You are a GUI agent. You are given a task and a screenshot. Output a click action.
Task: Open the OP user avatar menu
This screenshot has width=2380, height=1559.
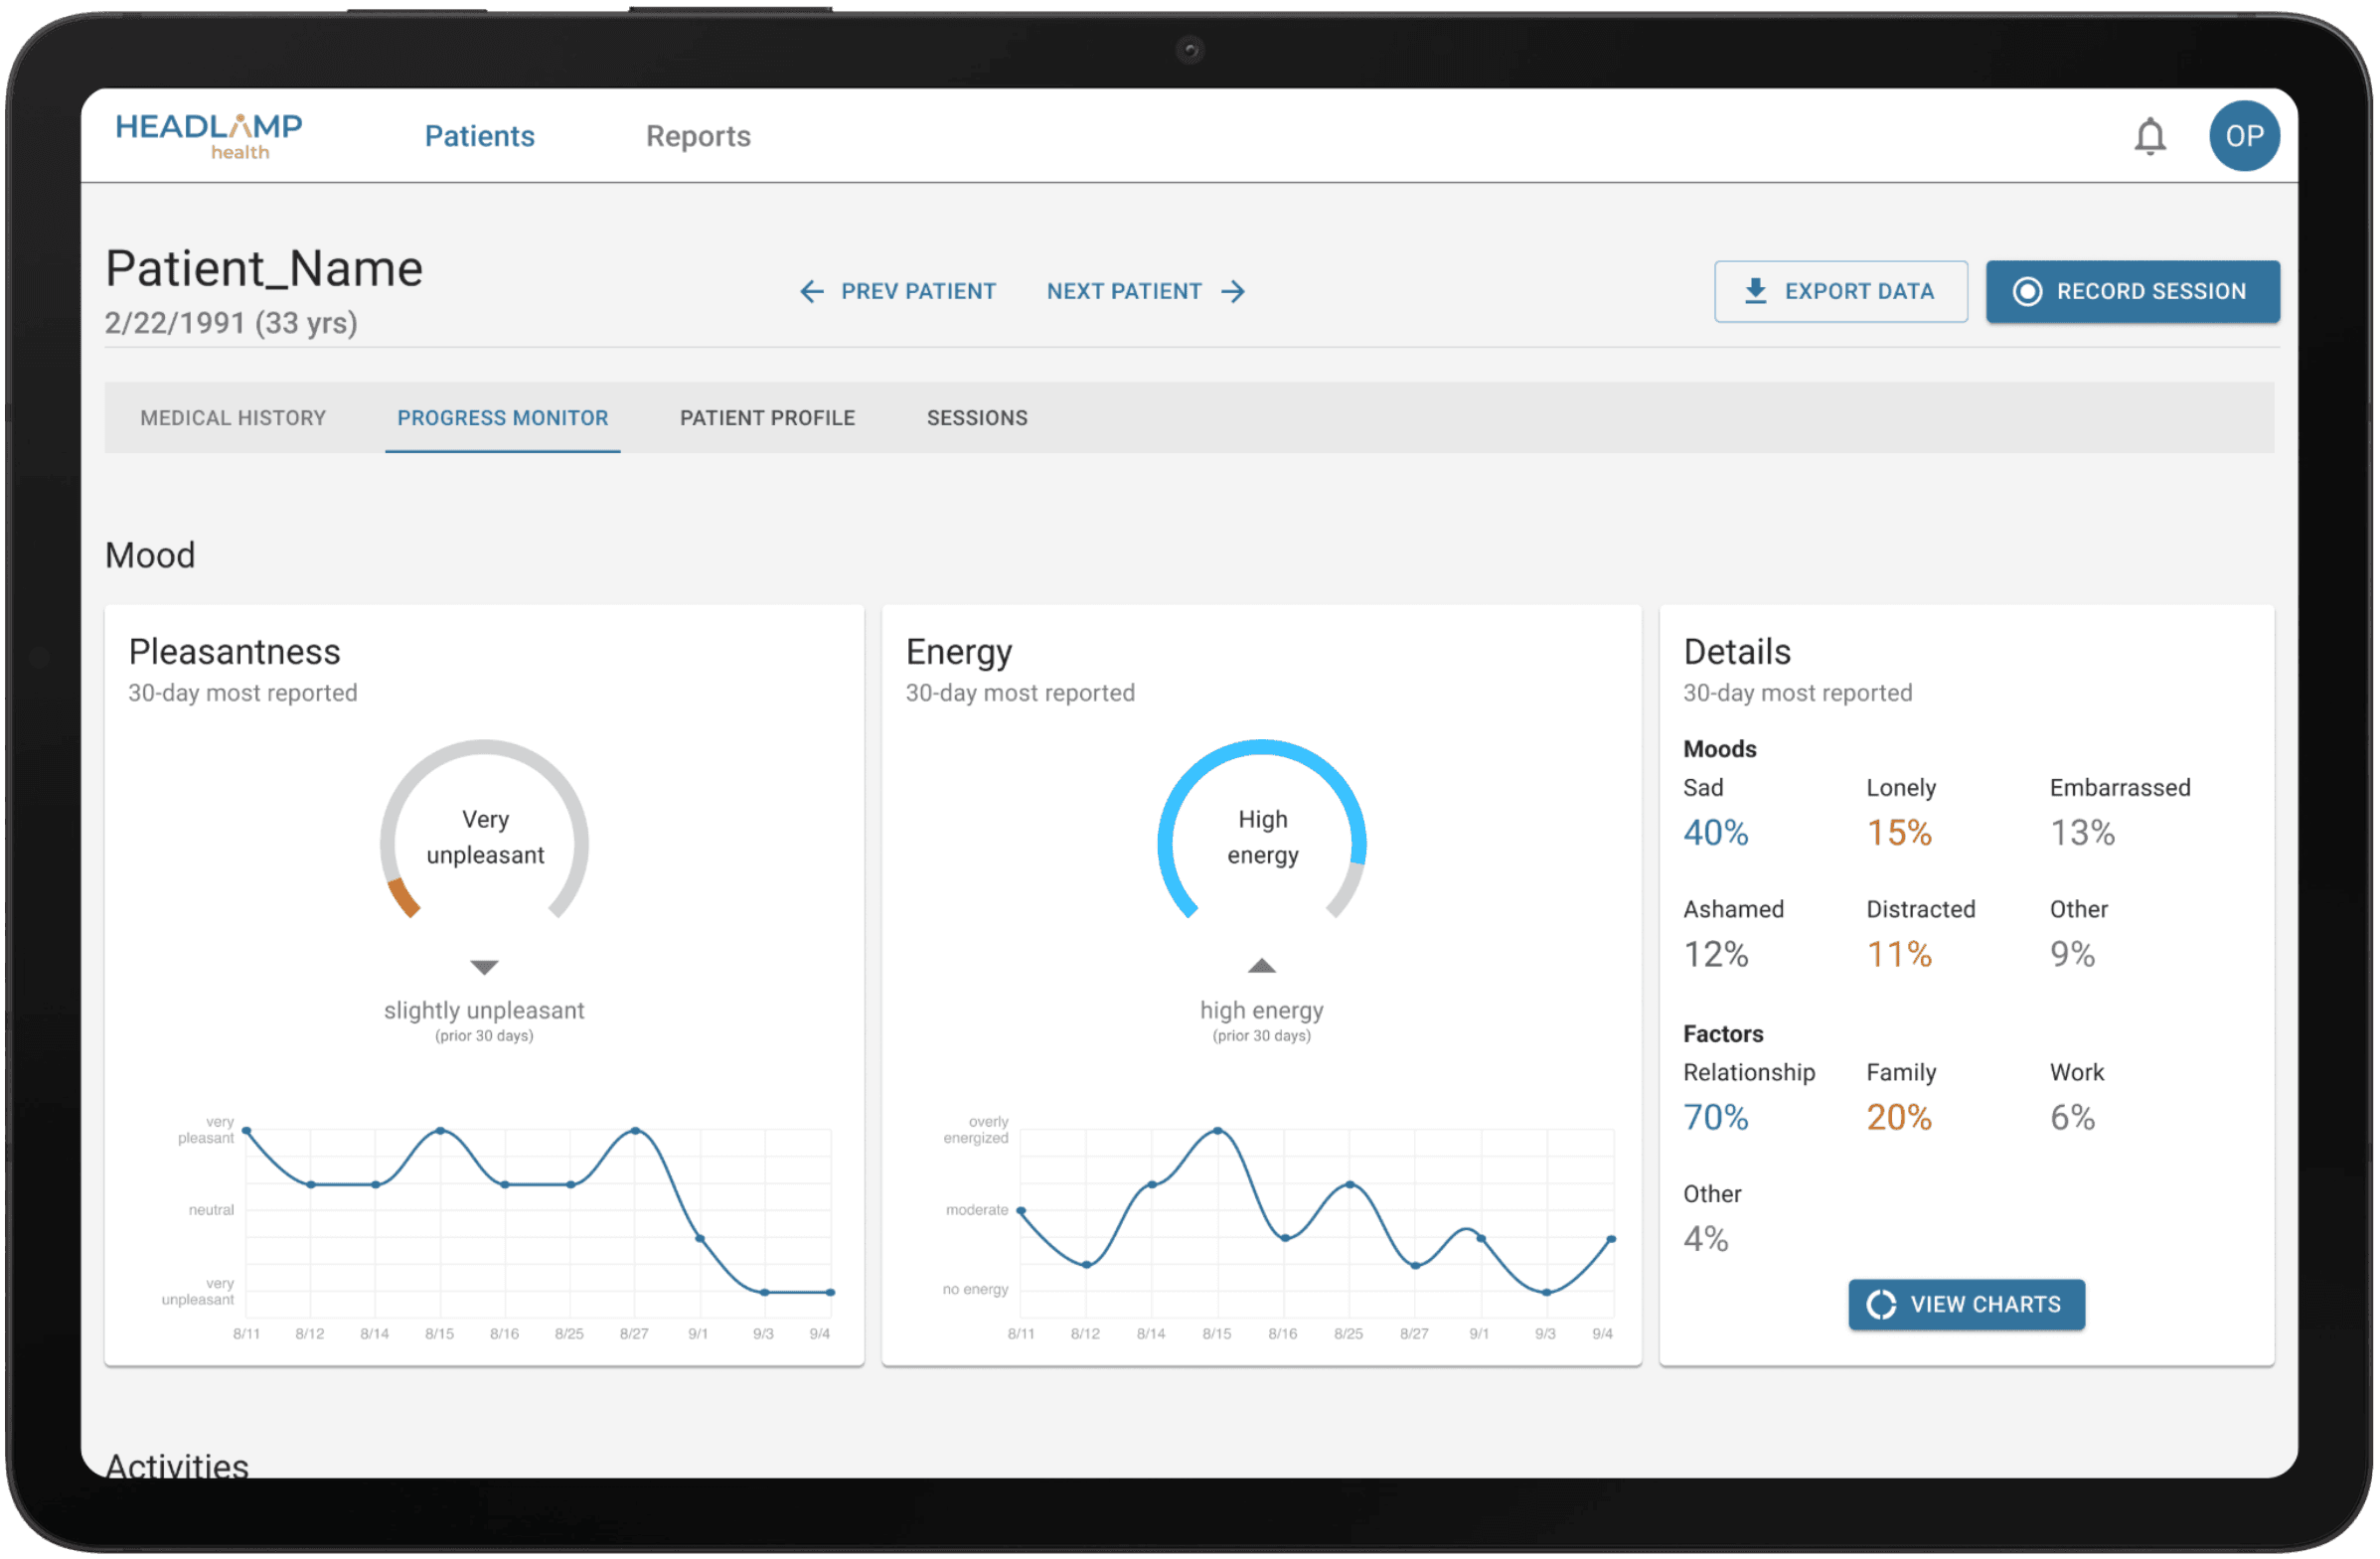pyautogui.click(x=2243, y=136)
